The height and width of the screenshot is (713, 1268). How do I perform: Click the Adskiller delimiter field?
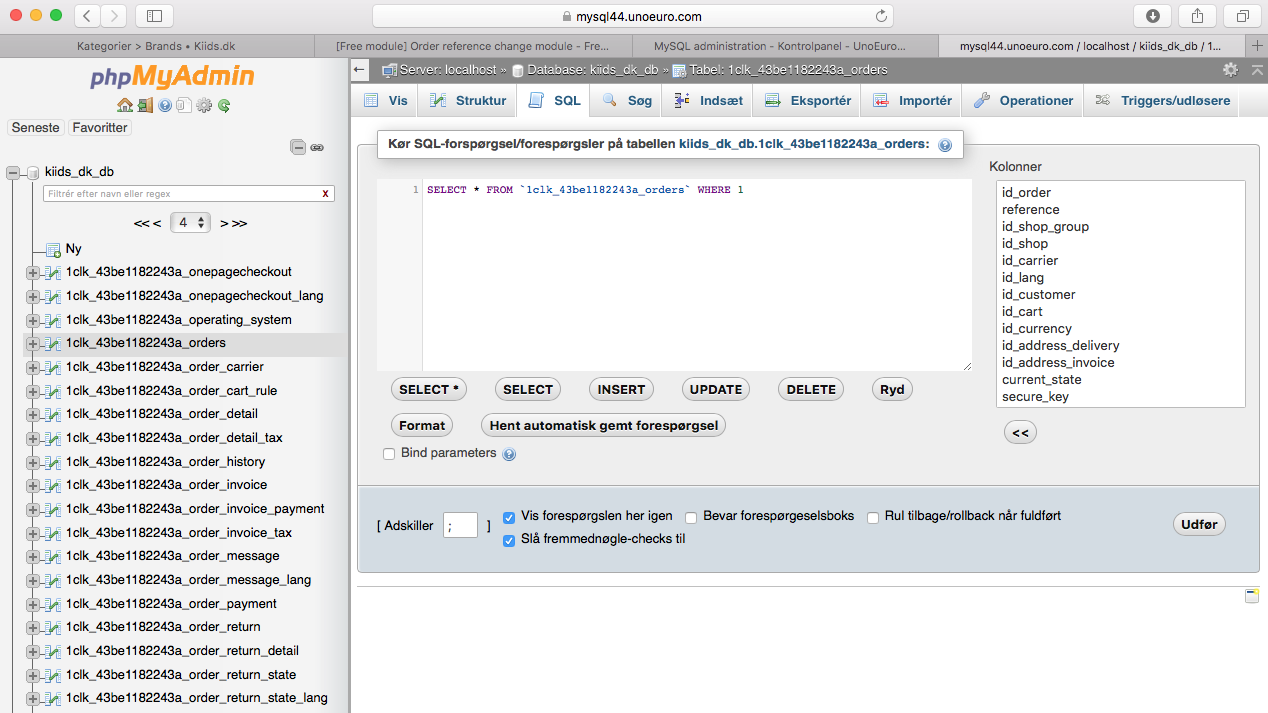(x=461, y=526)
